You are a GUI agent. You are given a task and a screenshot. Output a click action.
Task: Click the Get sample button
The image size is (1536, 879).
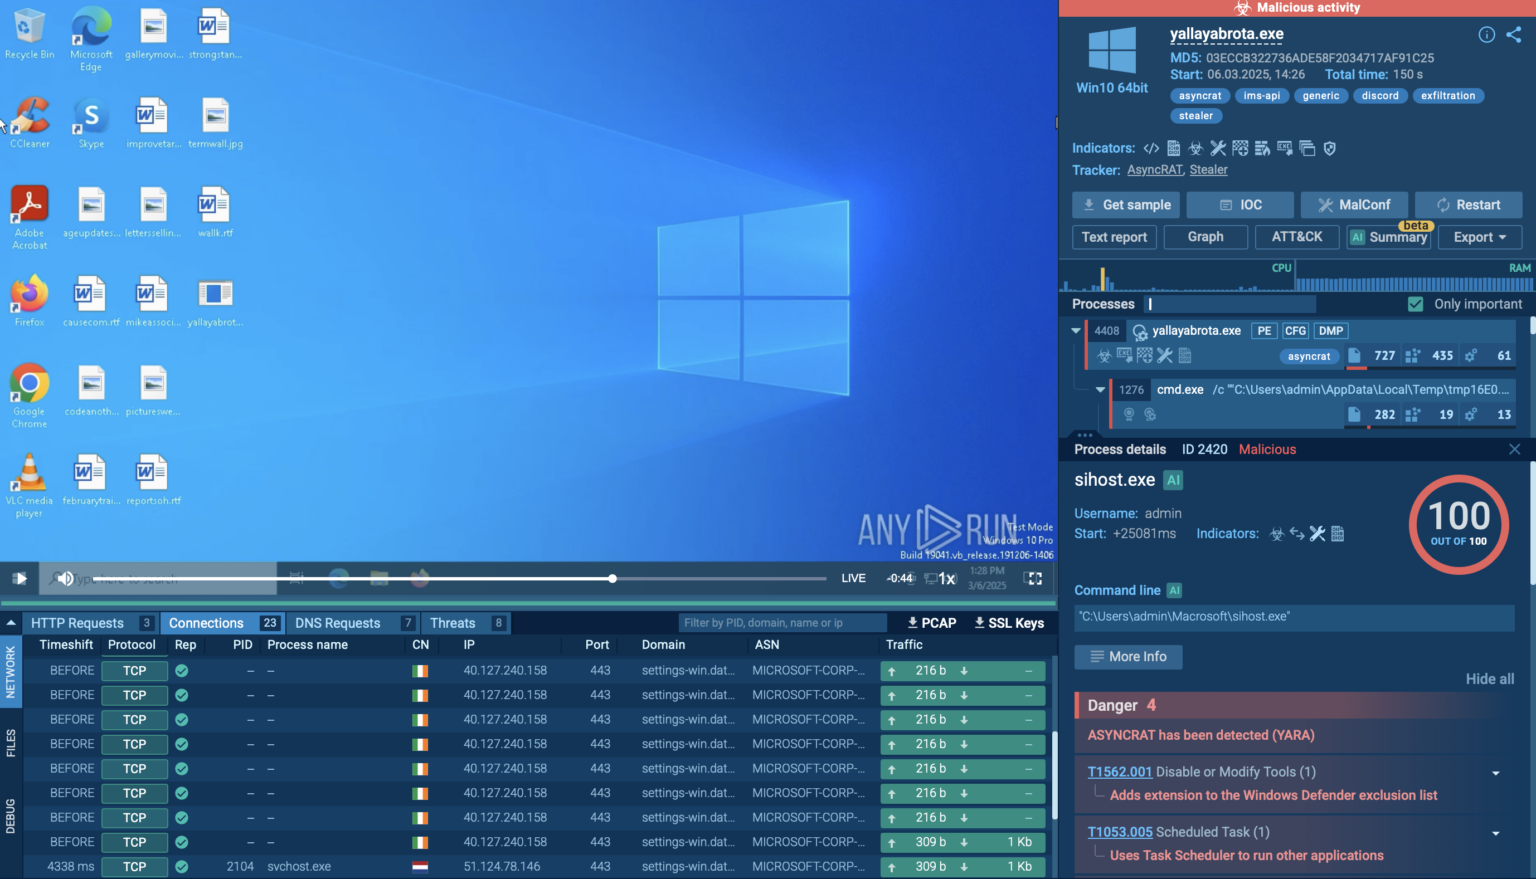1126,205
